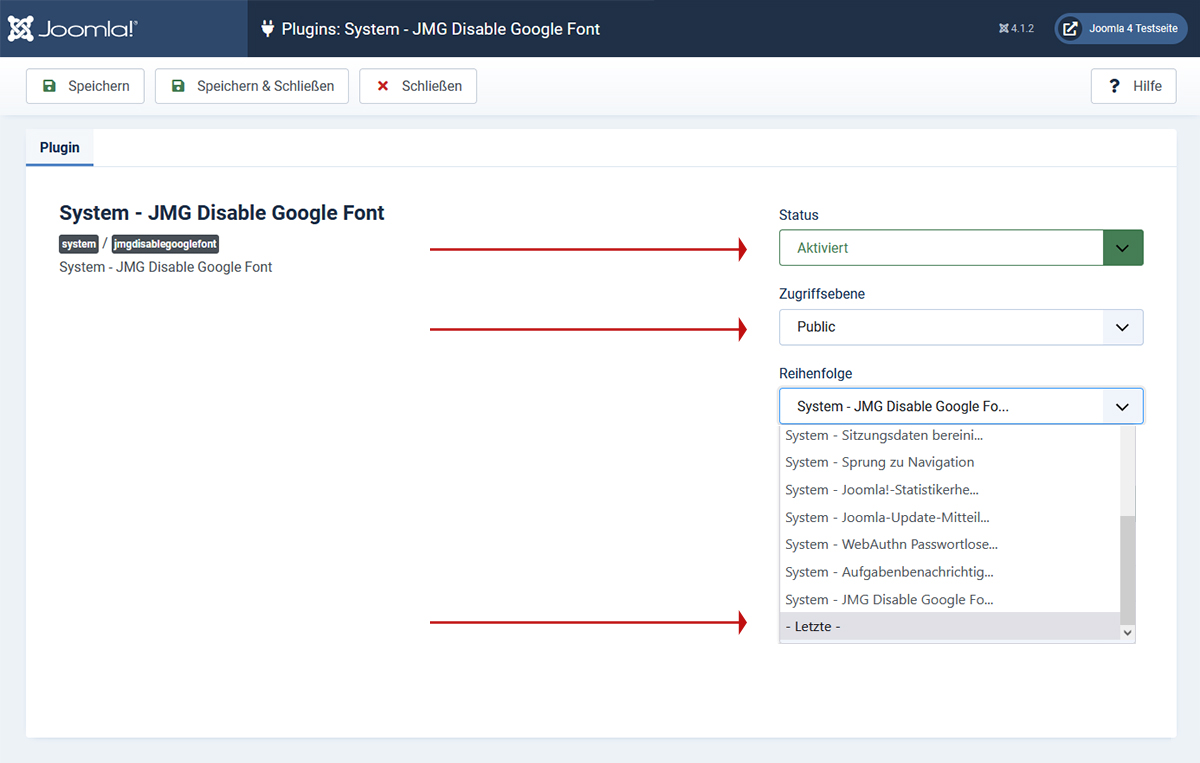The height and width of the screenshot is (763, 1200).
Task: Select System - JMG Disable Google Fo... list option
Action: tap(950, 600)
